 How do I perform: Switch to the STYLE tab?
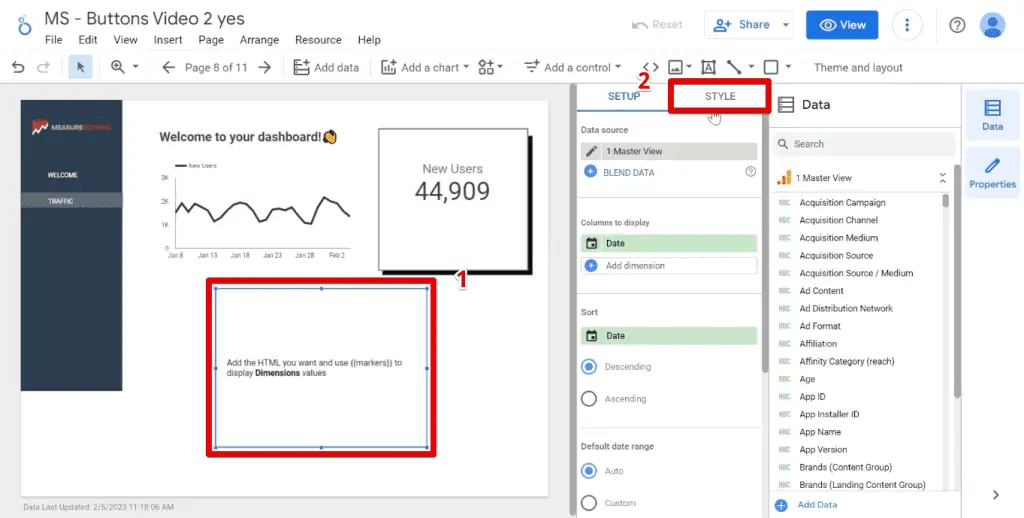click(x=720, y=96)
